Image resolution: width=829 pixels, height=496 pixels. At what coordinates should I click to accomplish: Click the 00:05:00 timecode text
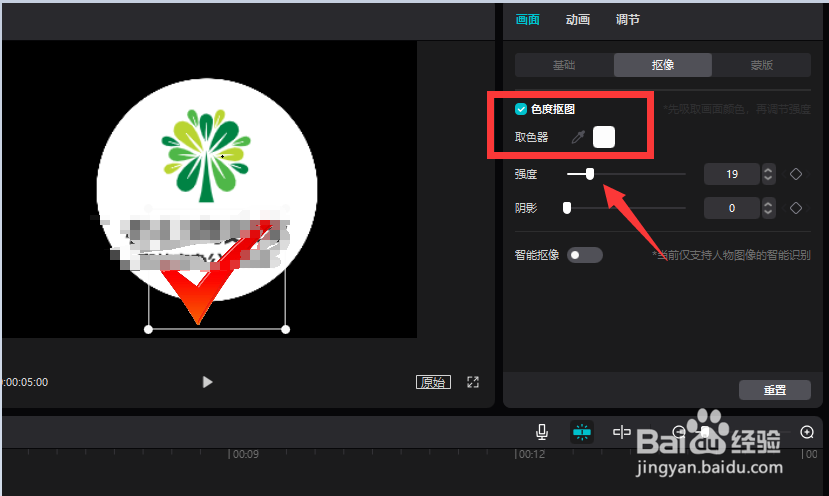click(x=25, y=382)
